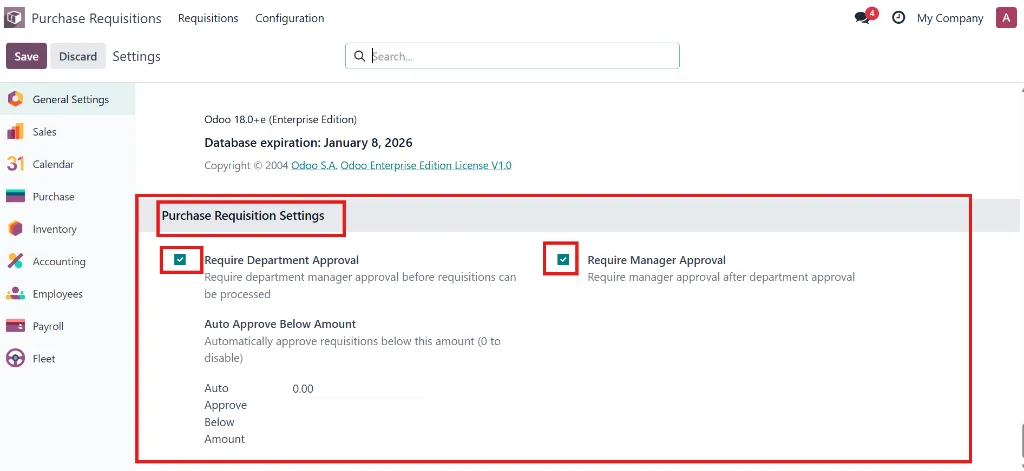Click the General Settings sidebar icon

point(15,99)
